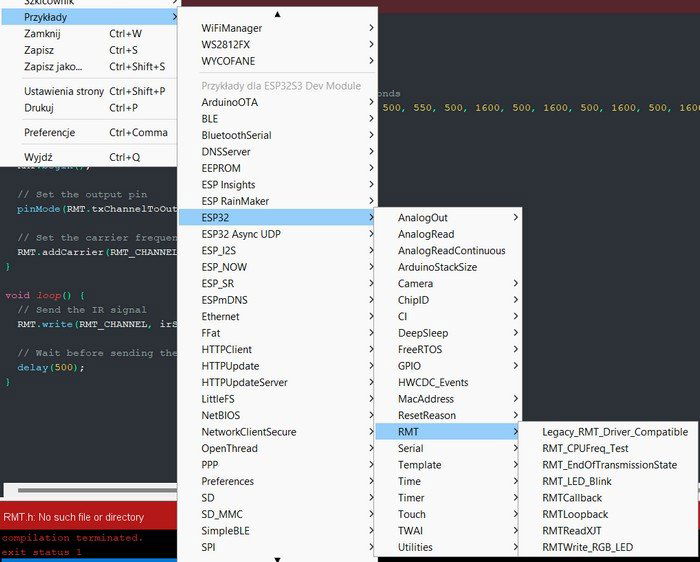The height and width of the screenshot is (562, 700).
Task: Open NetworkClientSecure examples submenu
Action: (x=277, y=432)
